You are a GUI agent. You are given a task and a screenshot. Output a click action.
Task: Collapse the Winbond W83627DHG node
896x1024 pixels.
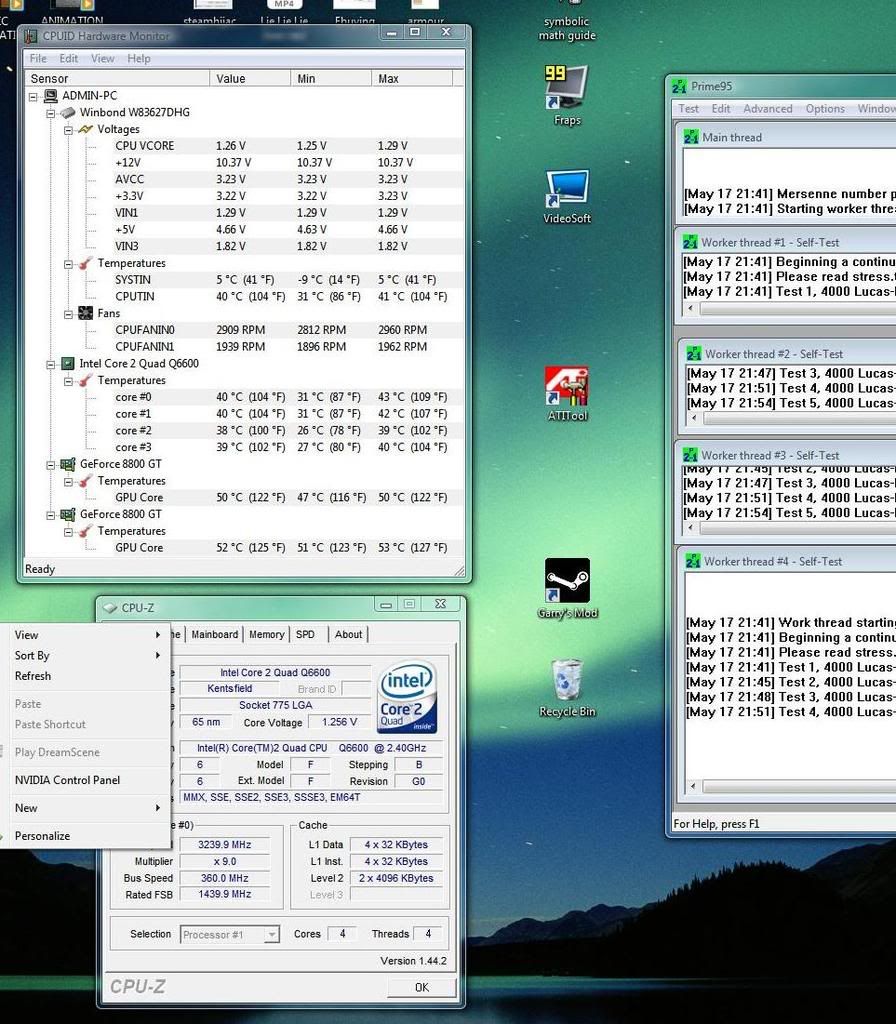point(50,113)
